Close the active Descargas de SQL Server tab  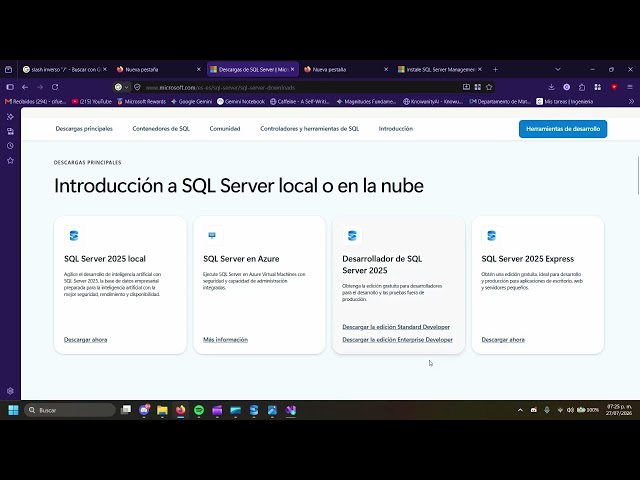(292, 69)
